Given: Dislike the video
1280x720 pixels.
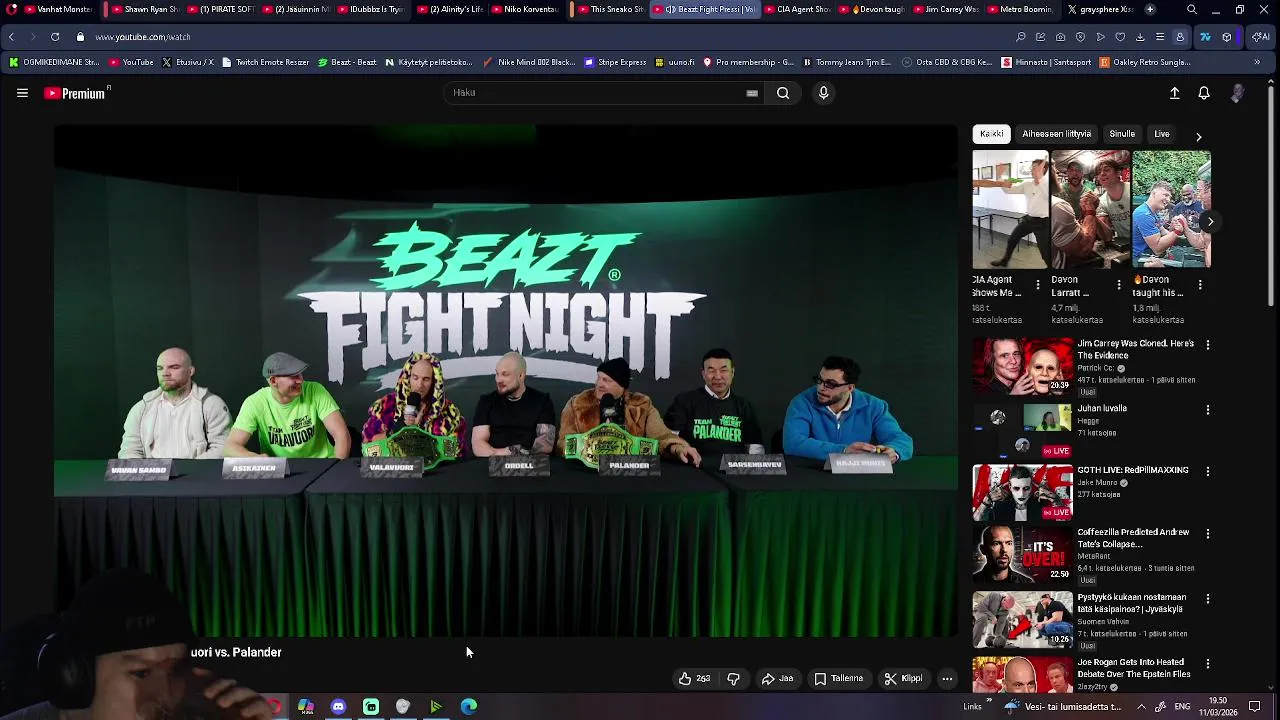Looking at the screenshot, I should [x=733, y=678].
